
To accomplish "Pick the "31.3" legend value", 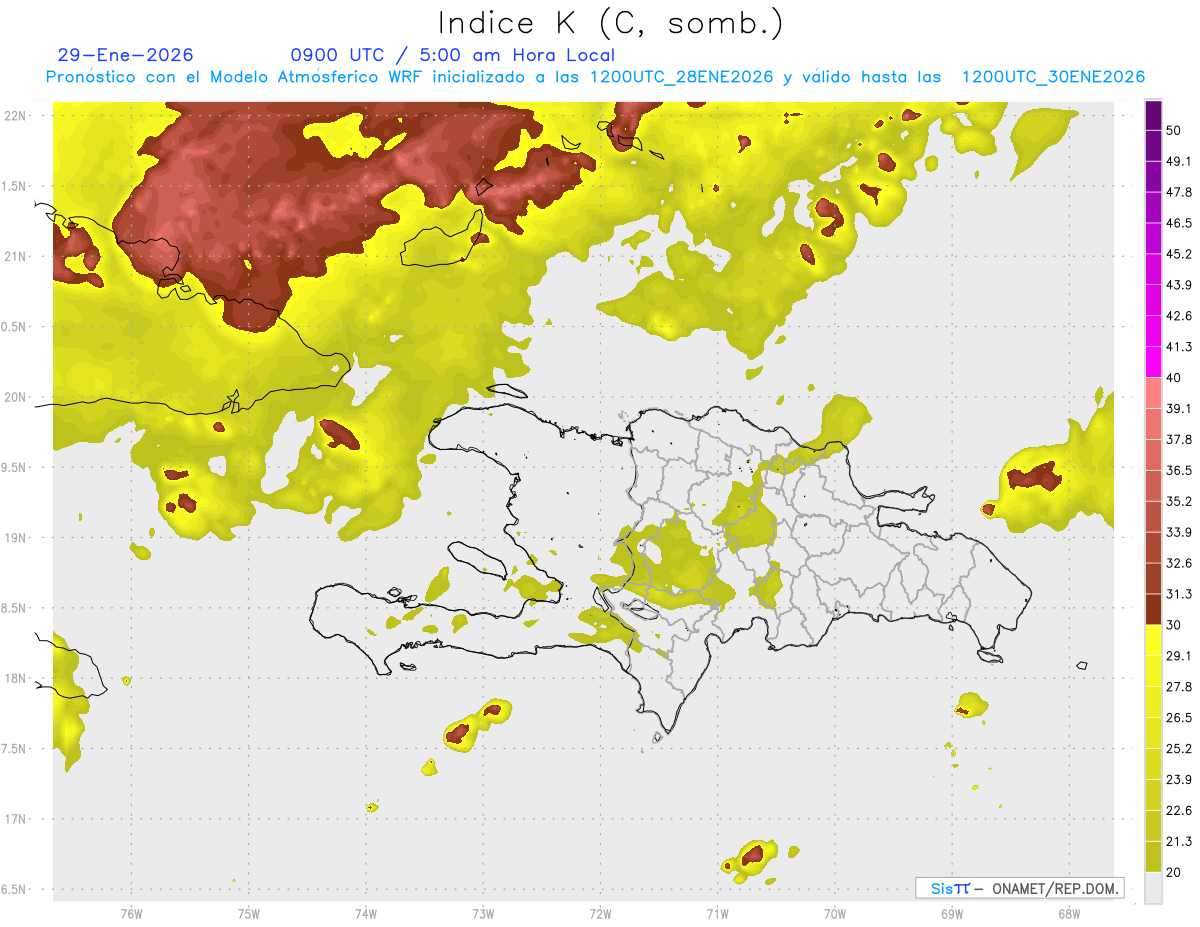I will tap(1178, 594).
